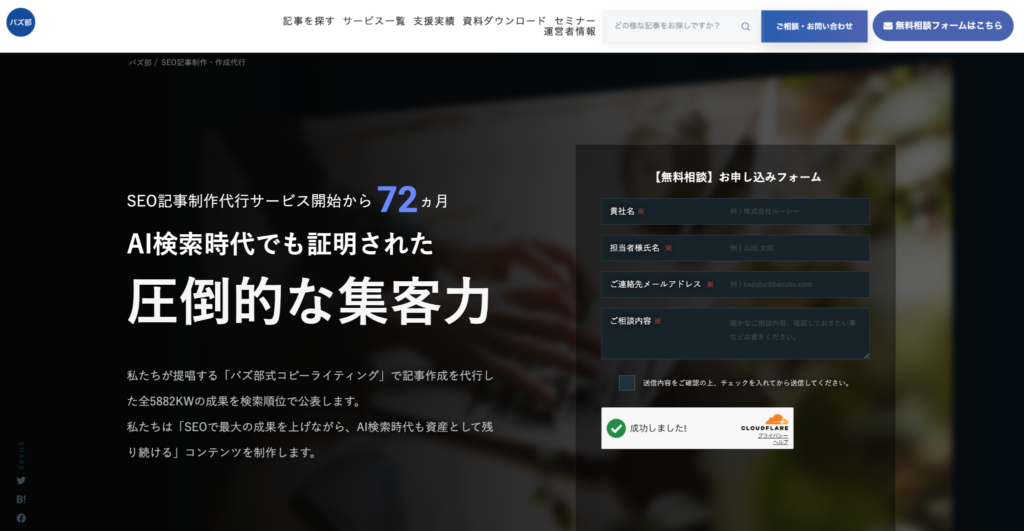Click the search magnifier icon
Image resolution: width=1024 pixels, height=531 pixels.
click(x=745, y=27)
